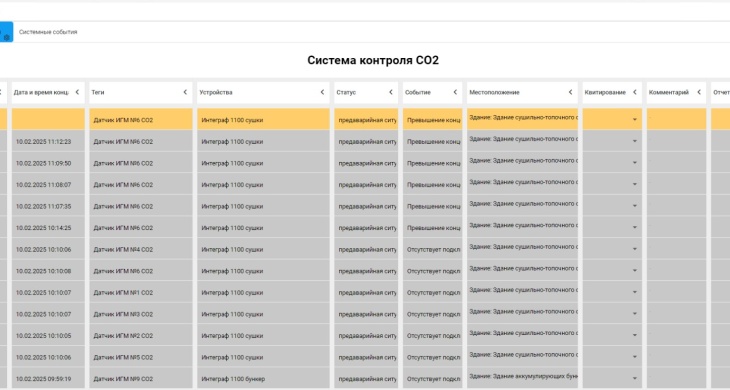This screenshot has width=730, height=390.
Task: Click the Устройства column header label
Action: (216, 93)
